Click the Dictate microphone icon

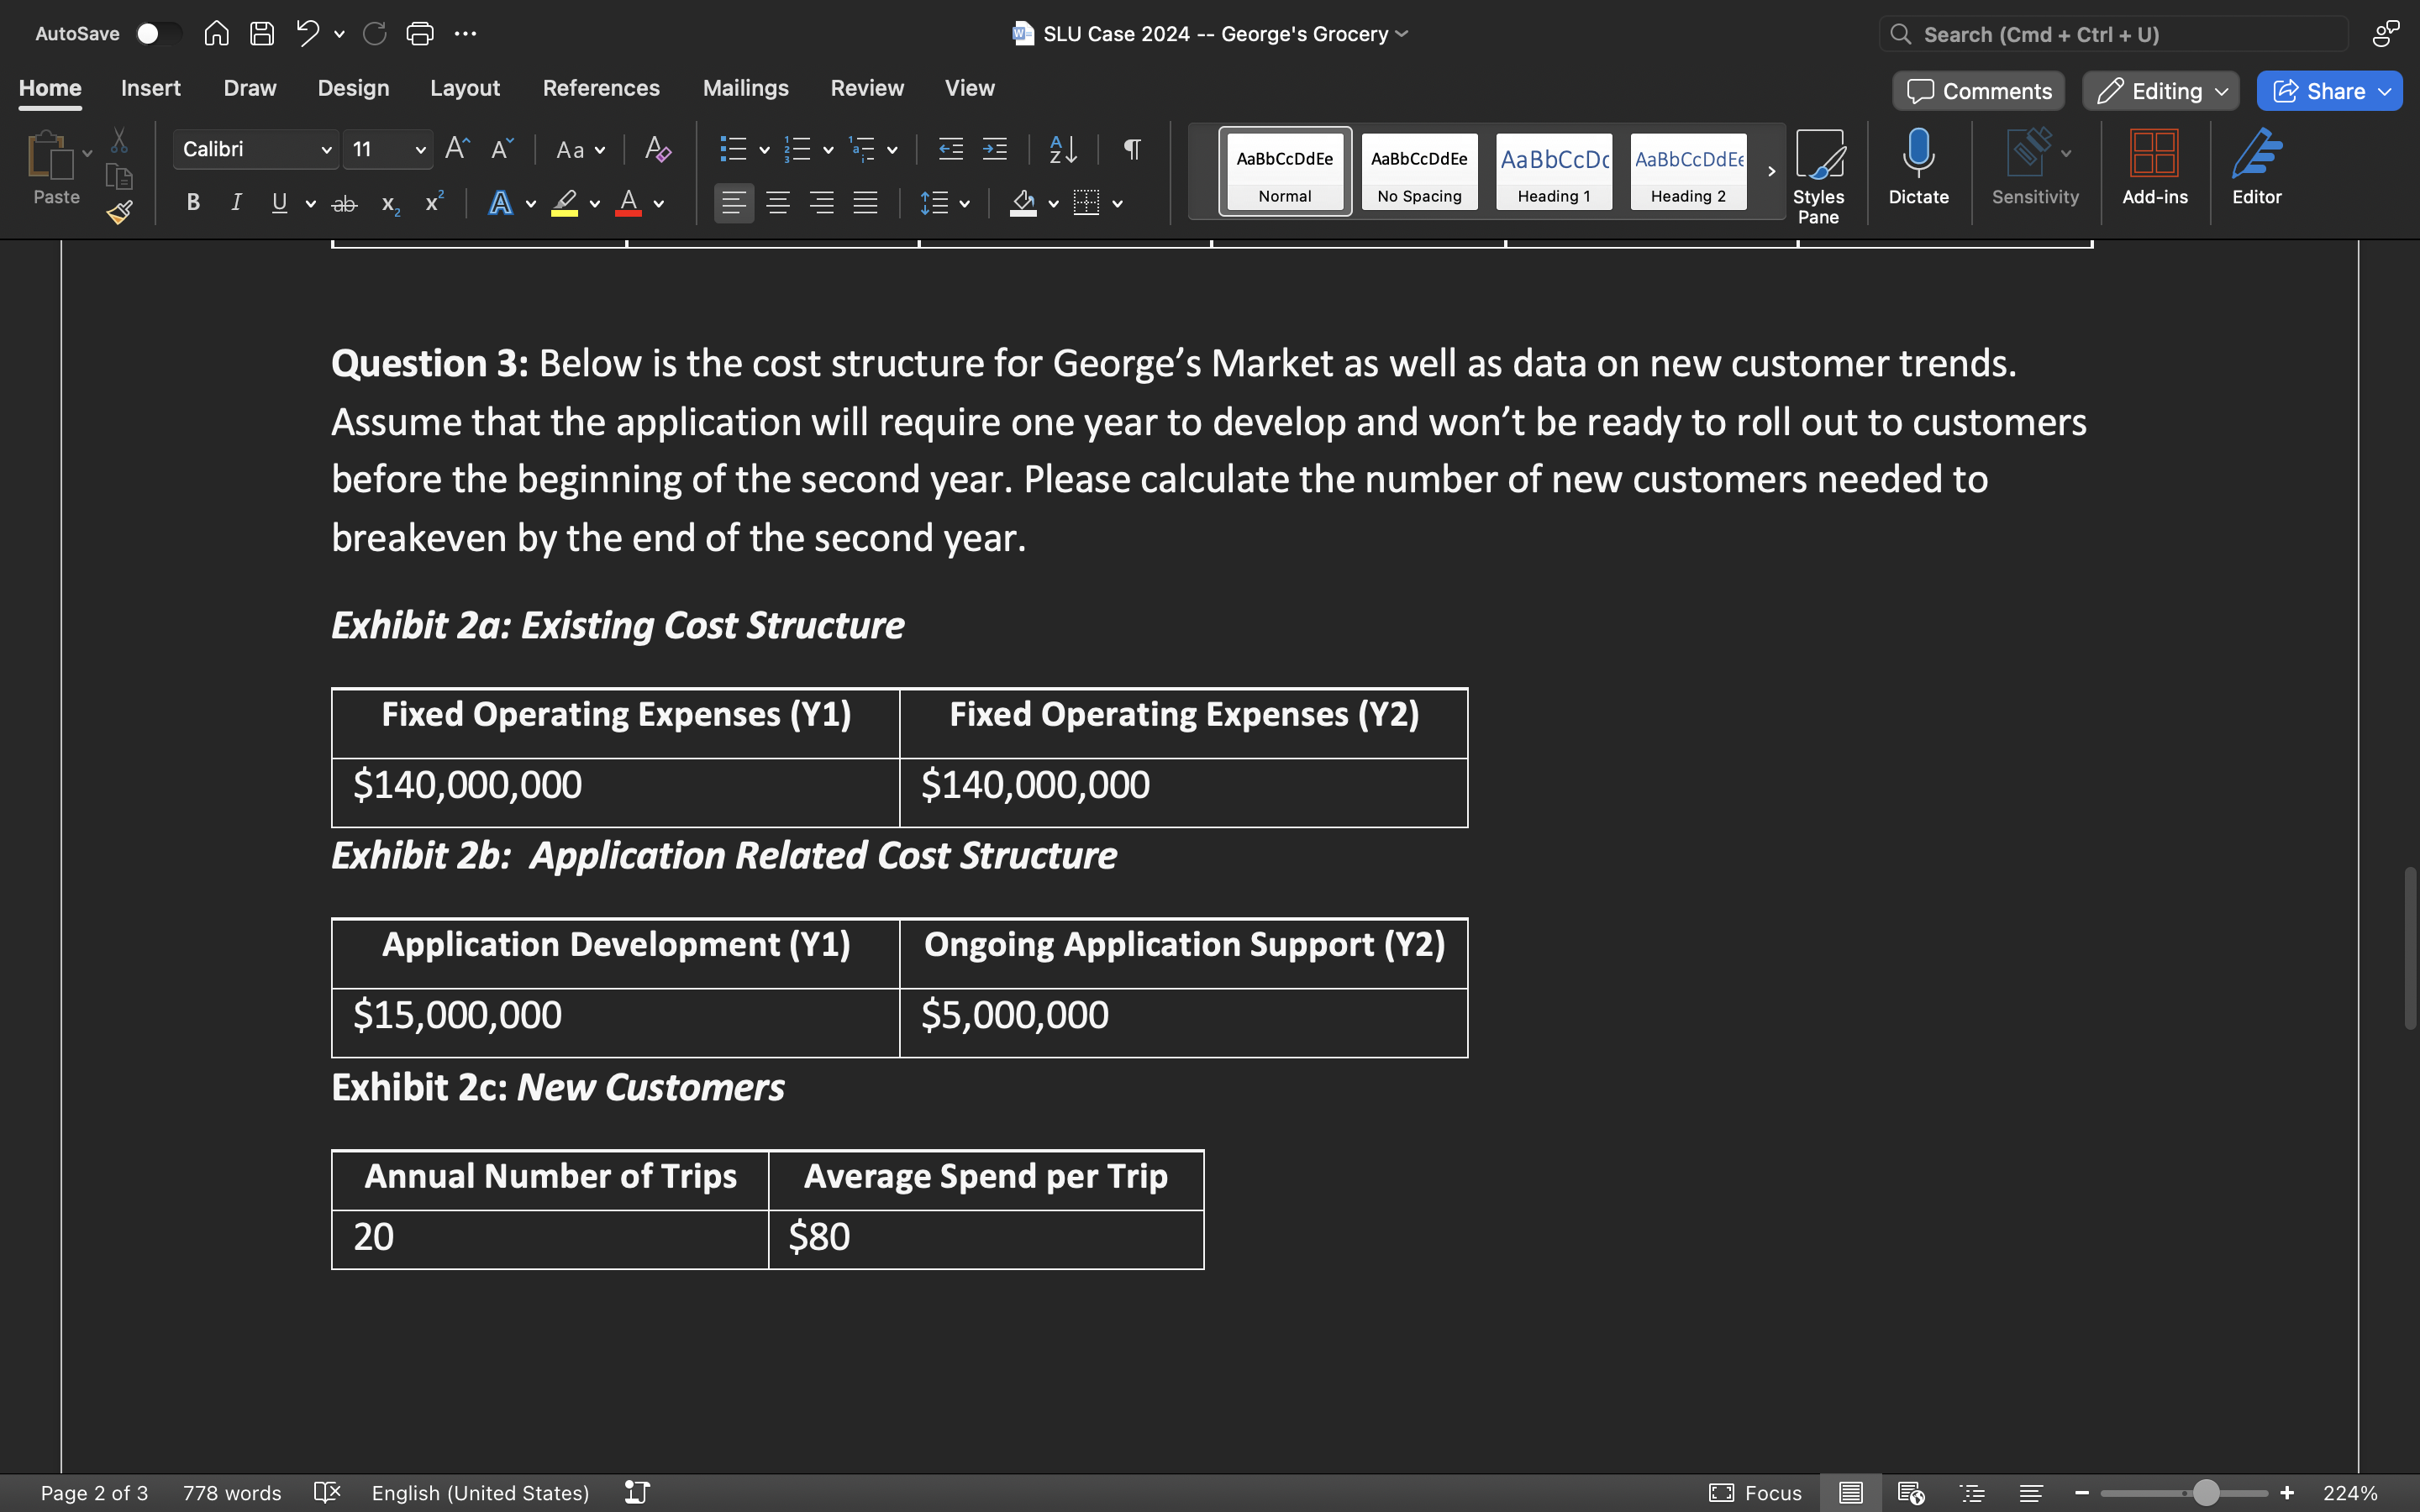click(x=1918, y=154)
